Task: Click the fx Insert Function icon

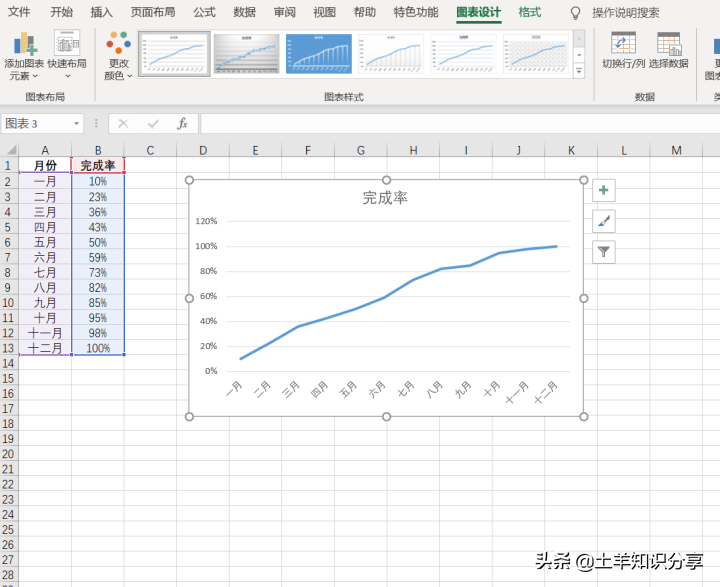Action: click(182, 124)
